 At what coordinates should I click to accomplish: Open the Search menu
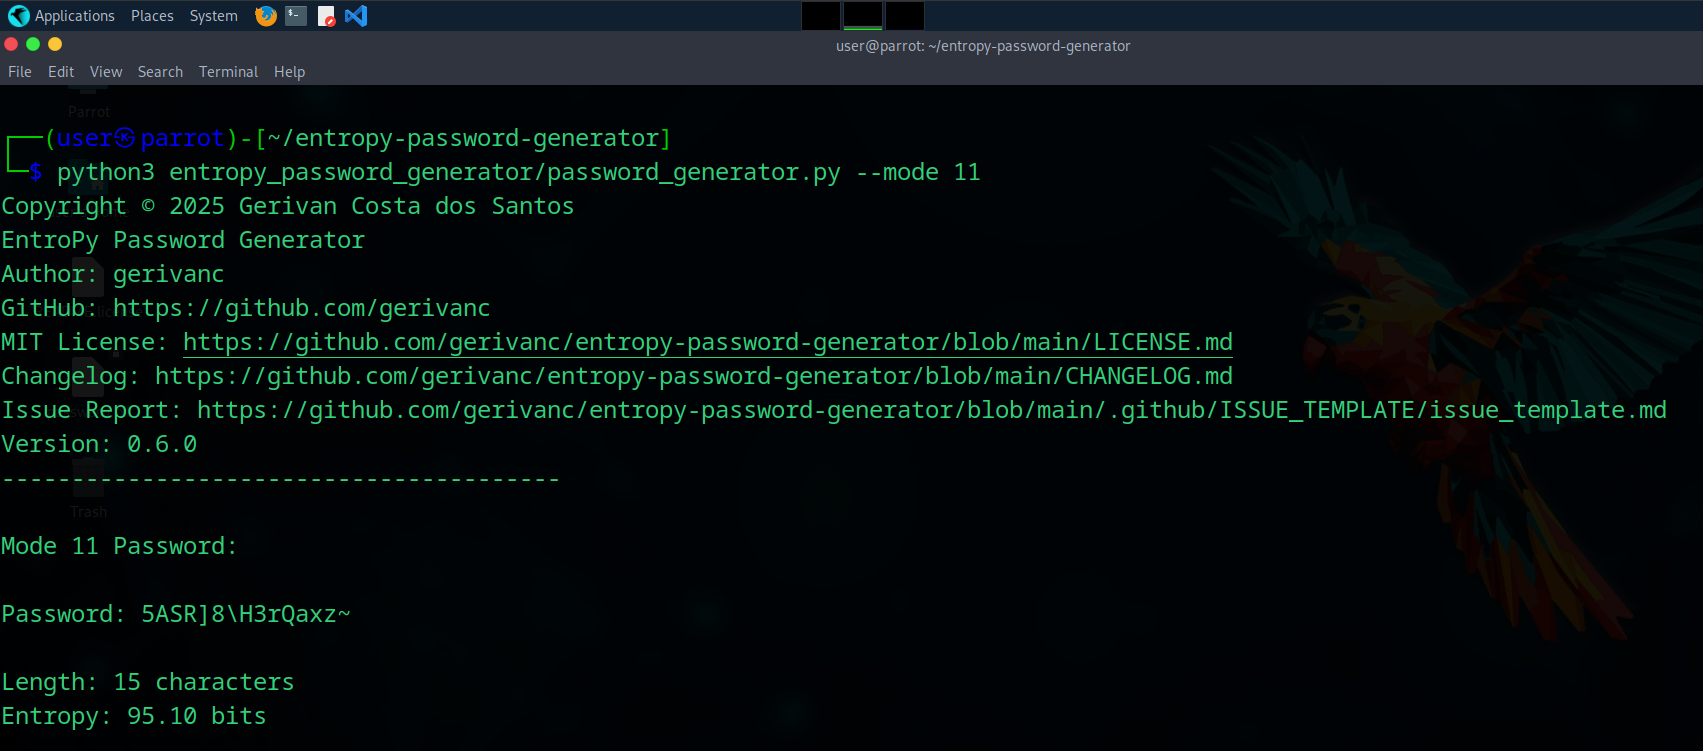160,72
